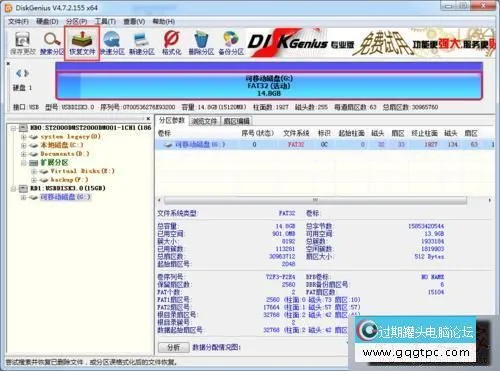Click the DiskGenius banner advertisement

(x=371, y=43)
